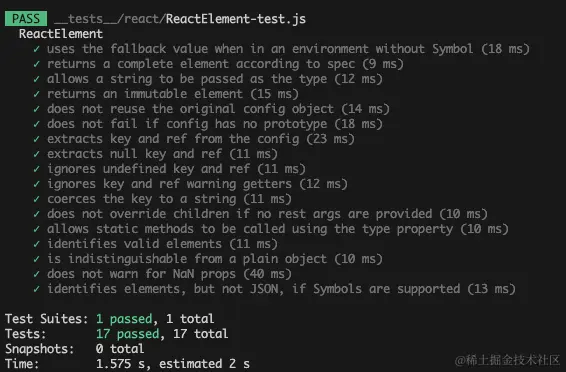Click checkmark beside 'allows a string to be passed'
Screen dimensions: 566x372
tap(36, 79)
